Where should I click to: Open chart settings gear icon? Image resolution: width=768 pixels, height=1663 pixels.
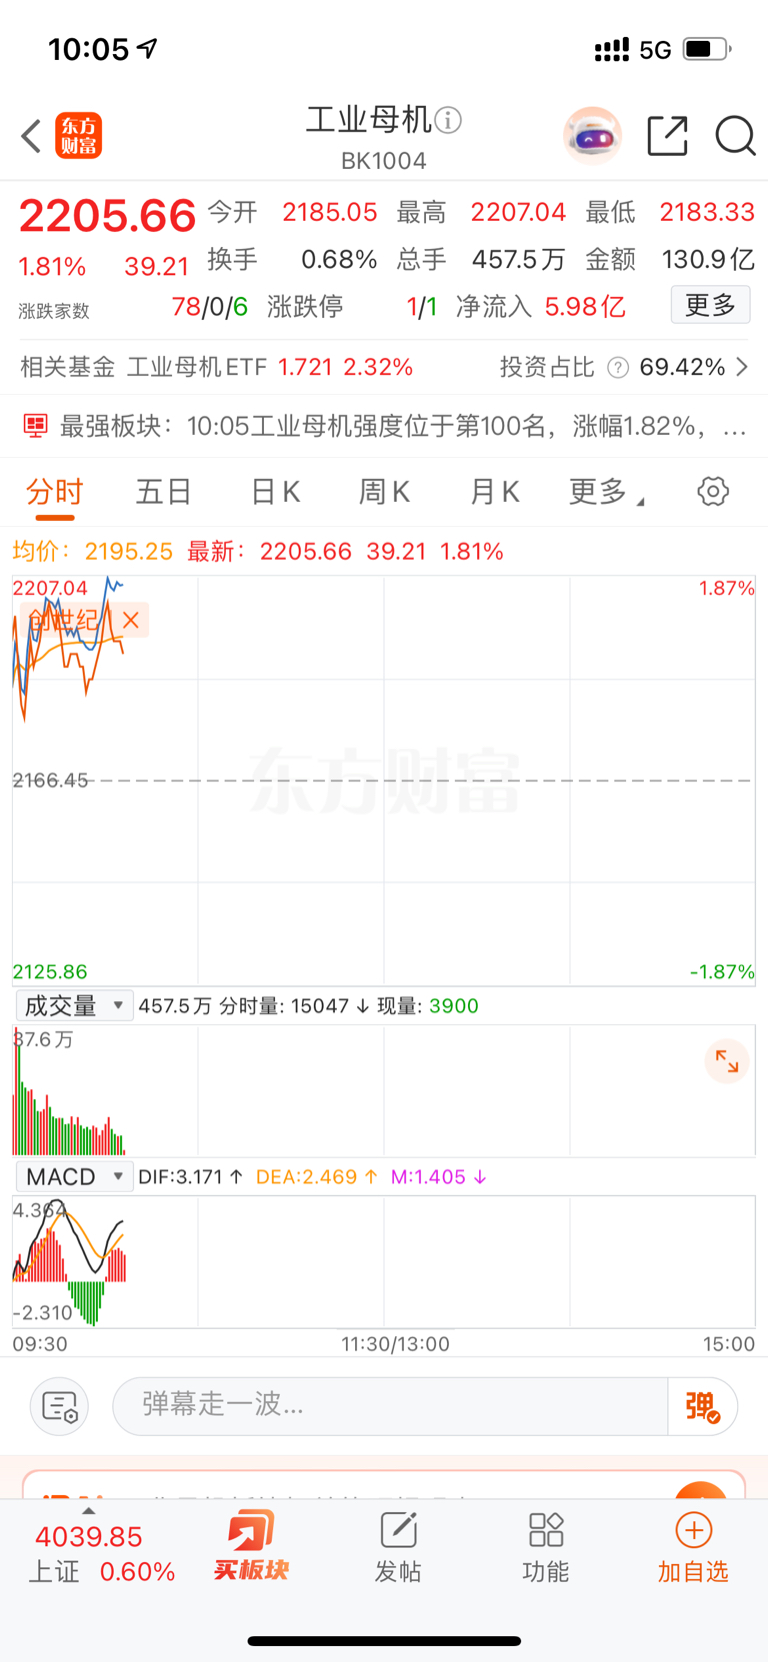(712, 492)
